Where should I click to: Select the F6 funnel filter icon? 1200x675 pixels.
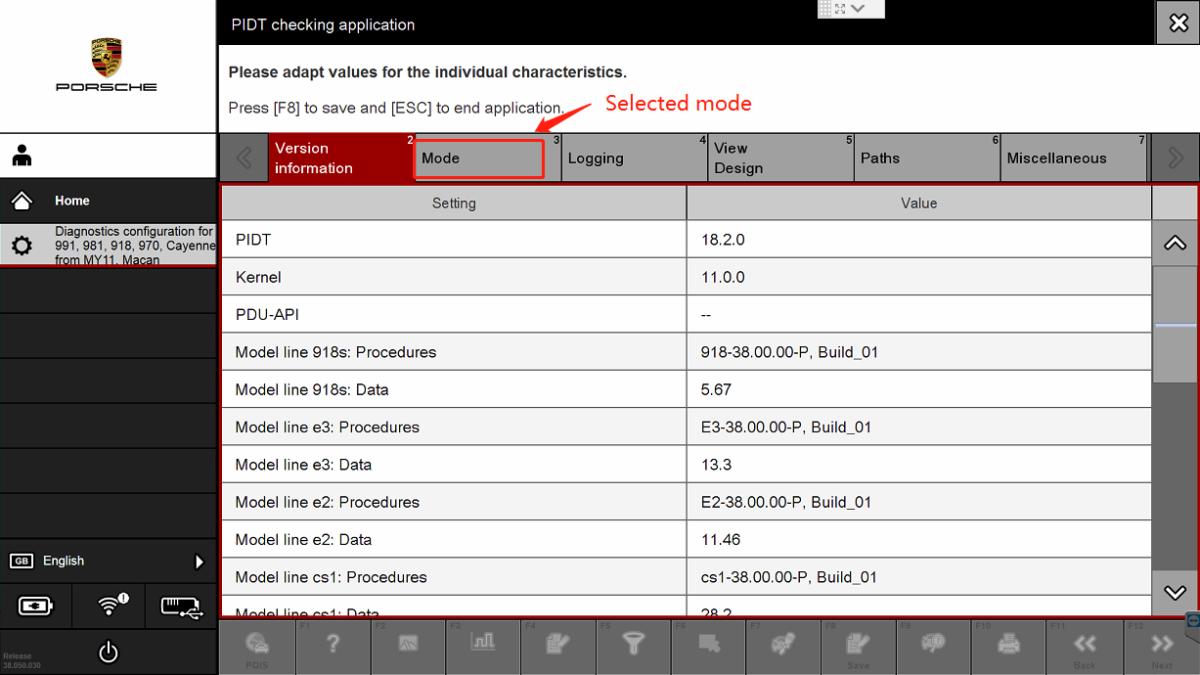[633, 645]
